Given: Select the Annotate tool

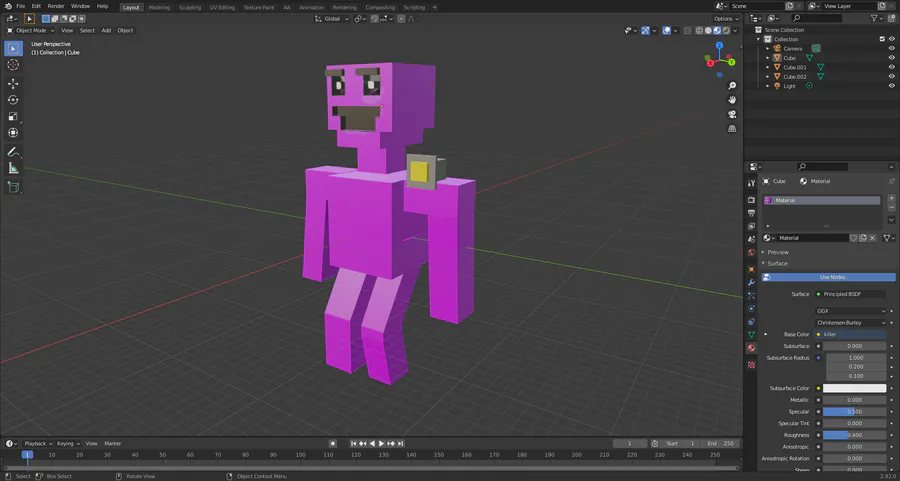Looking at the screenshot, I should point(13,152).
